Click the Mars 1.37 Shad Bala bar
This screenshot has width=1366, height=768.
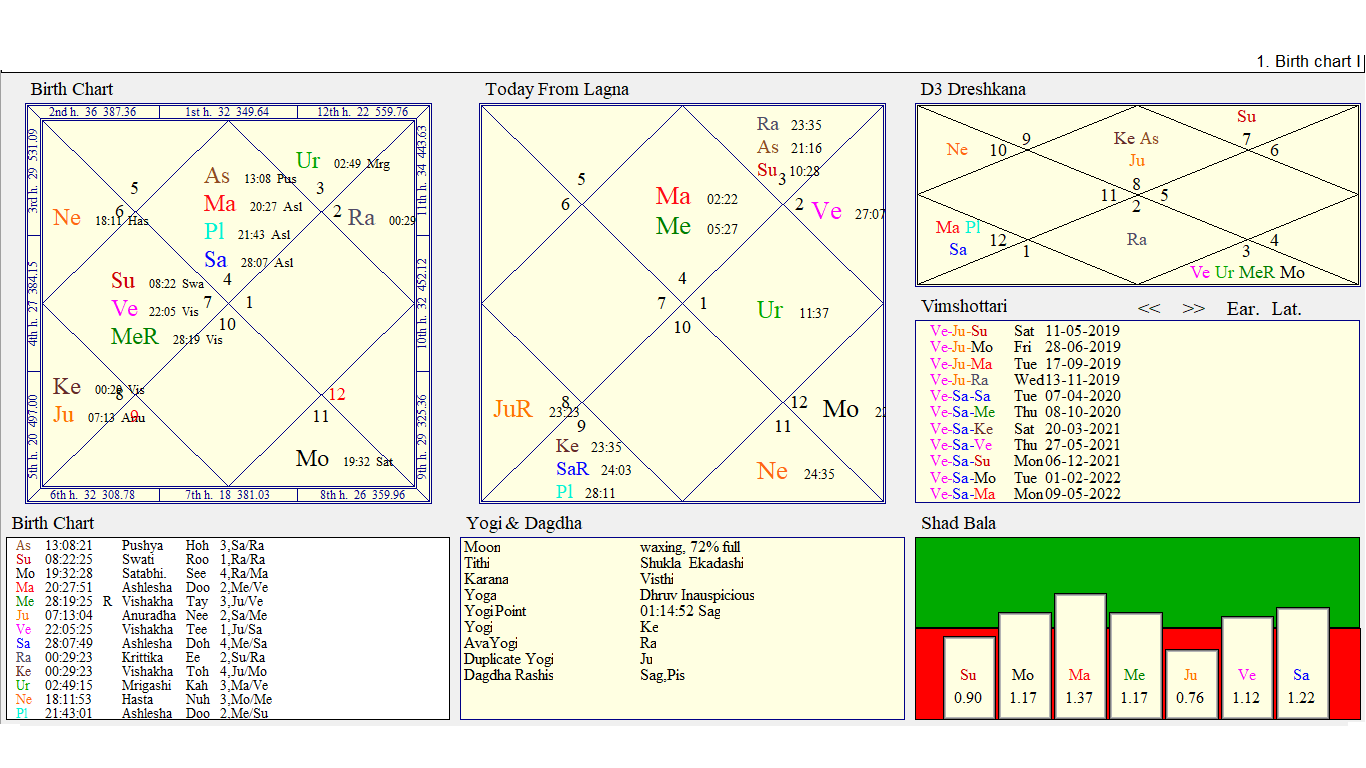pyautogui.click(x=1080, y=656)
